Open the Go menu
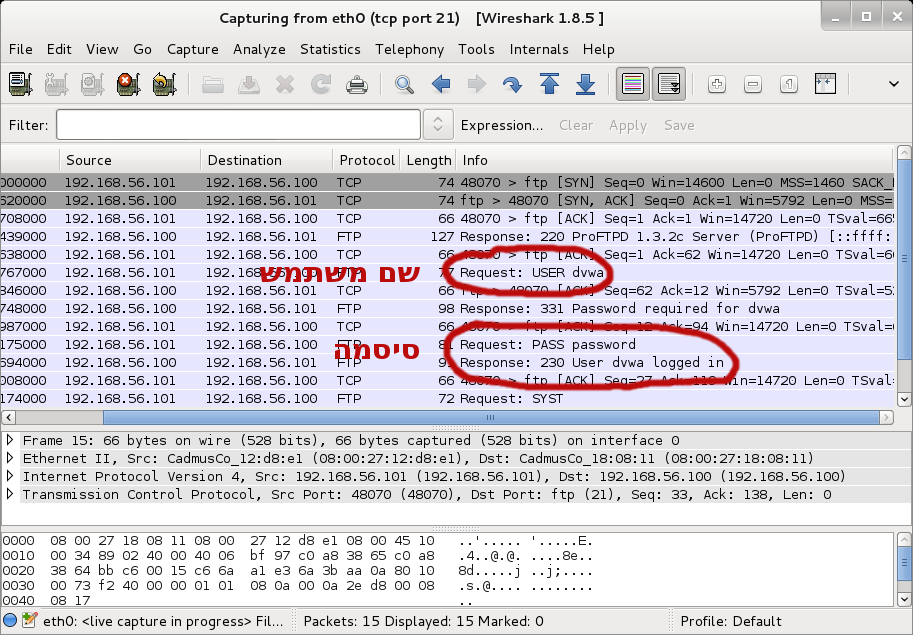Viewport: 913px width, 635px height. (x=142, y=49)
